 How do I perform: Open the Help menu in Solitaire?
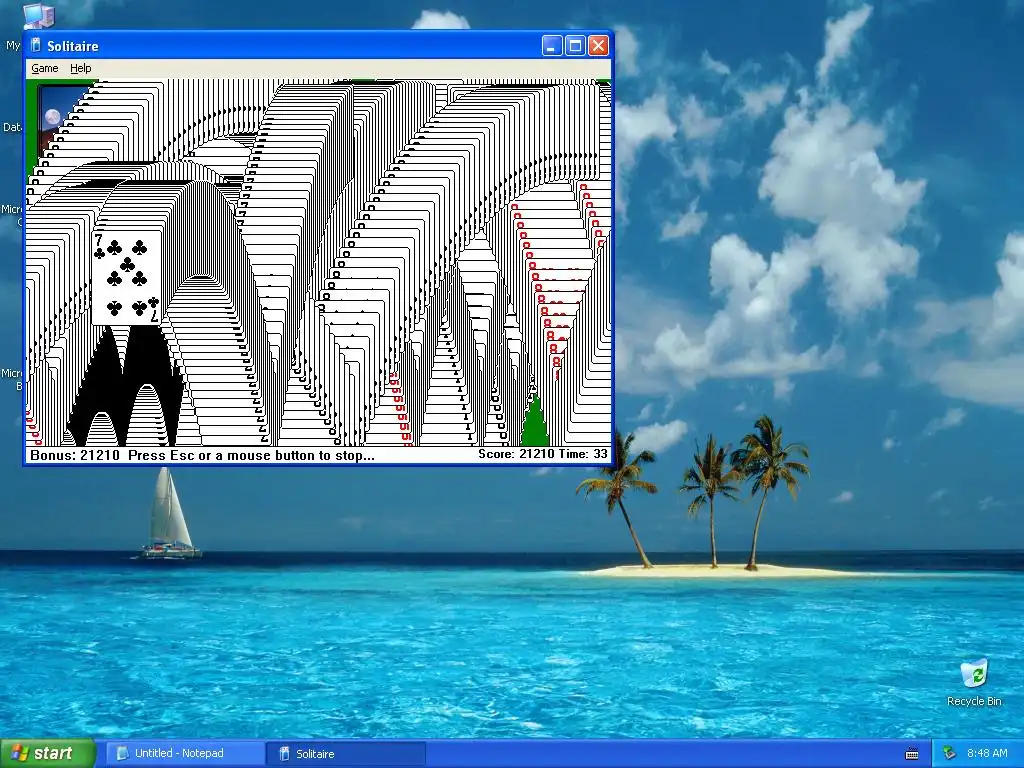click(80, 68)
